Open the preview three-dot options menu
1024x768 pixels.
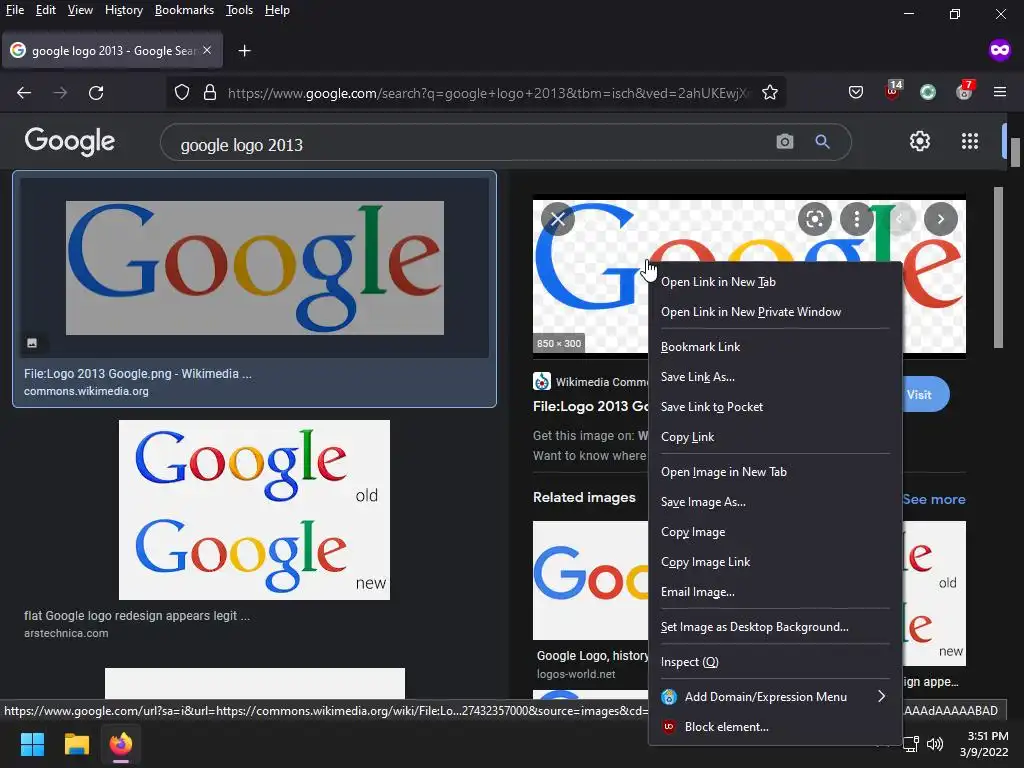point(857,219)
